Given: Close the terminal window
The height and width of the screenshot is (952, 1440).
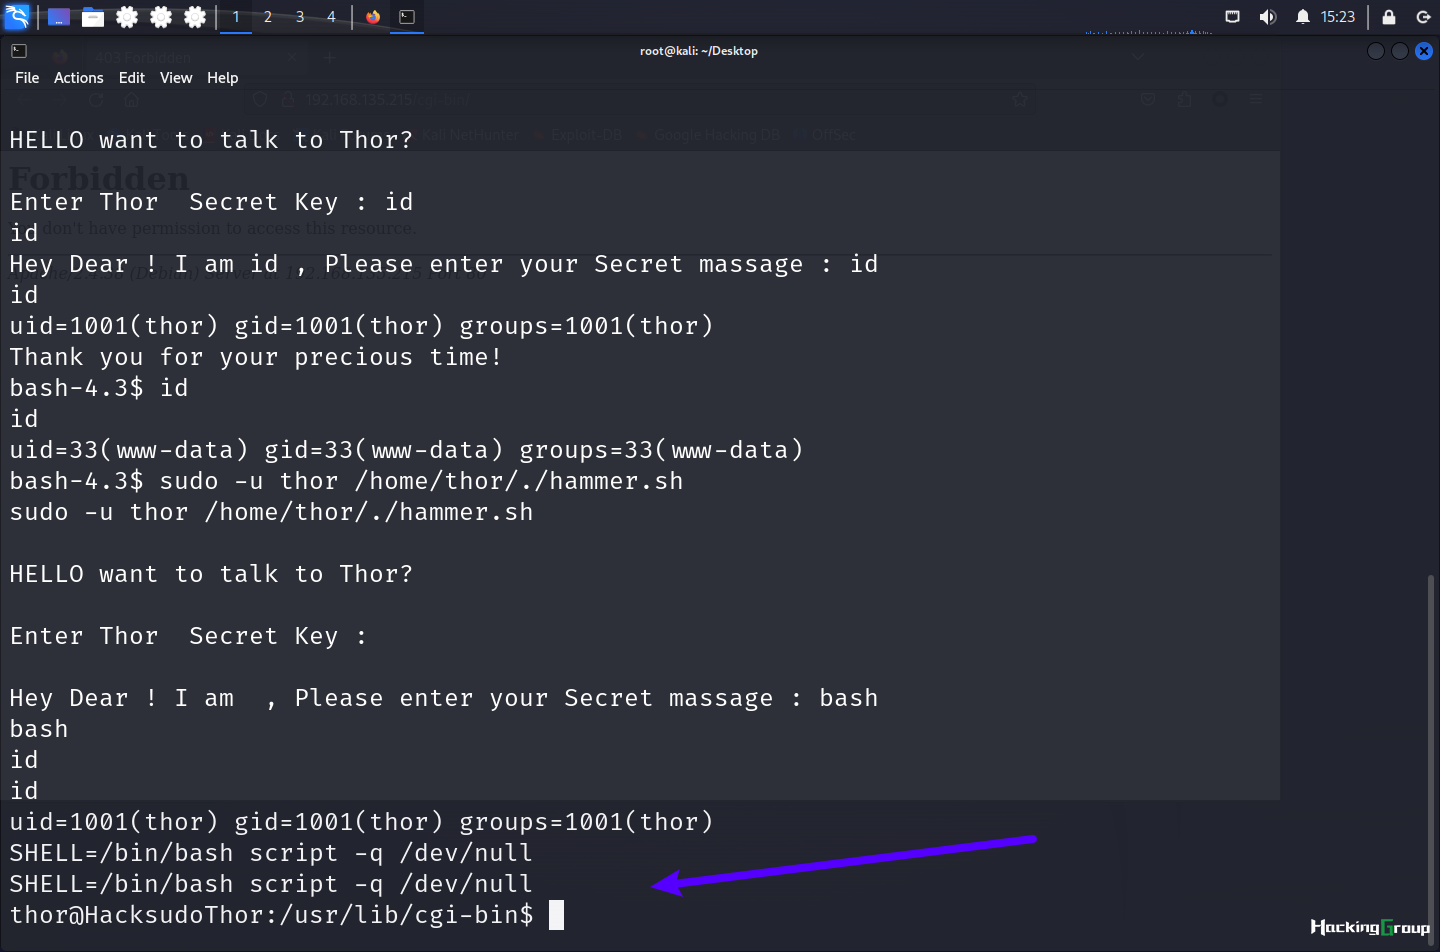Looking at the screenshot, I should click(x=1424, y=51).
